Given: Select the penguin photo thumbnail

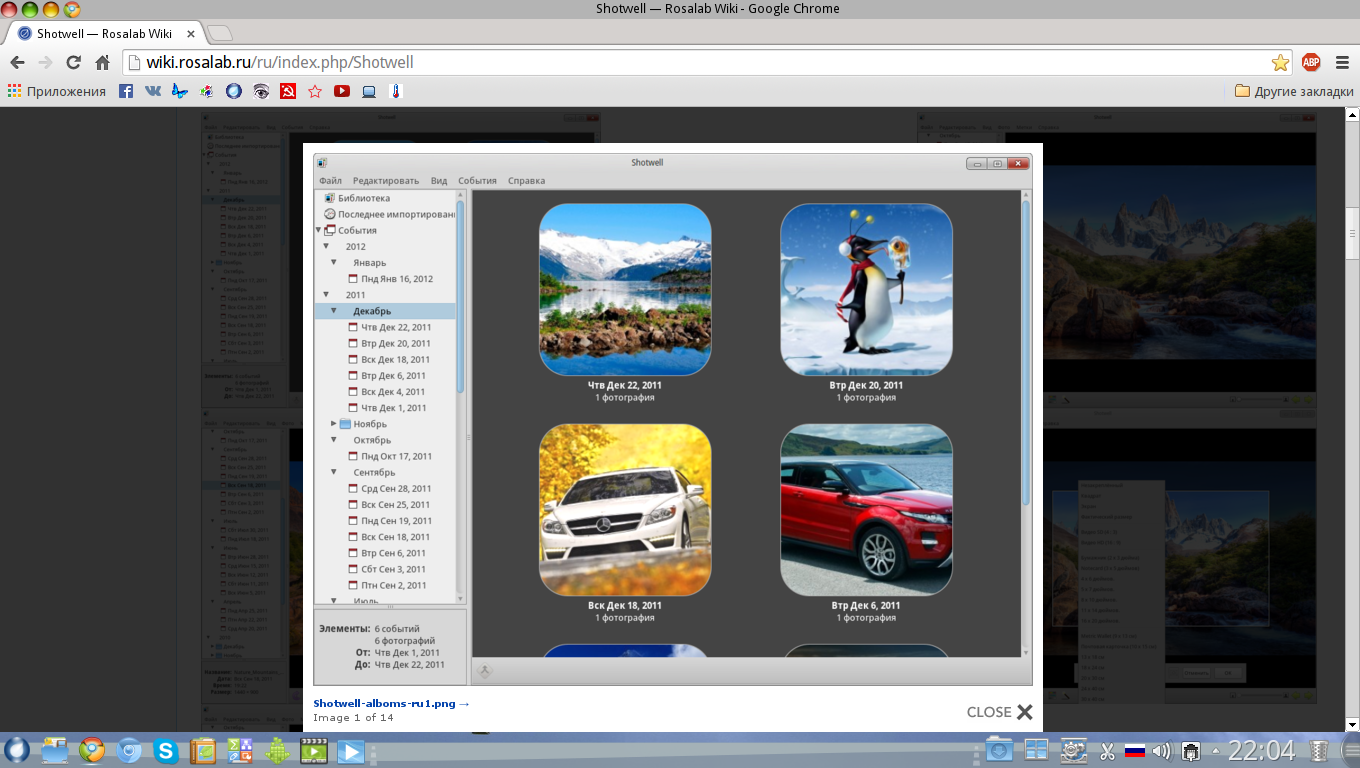Looking at the screenshot, I should pyautogui.click(x=866, y=290).
